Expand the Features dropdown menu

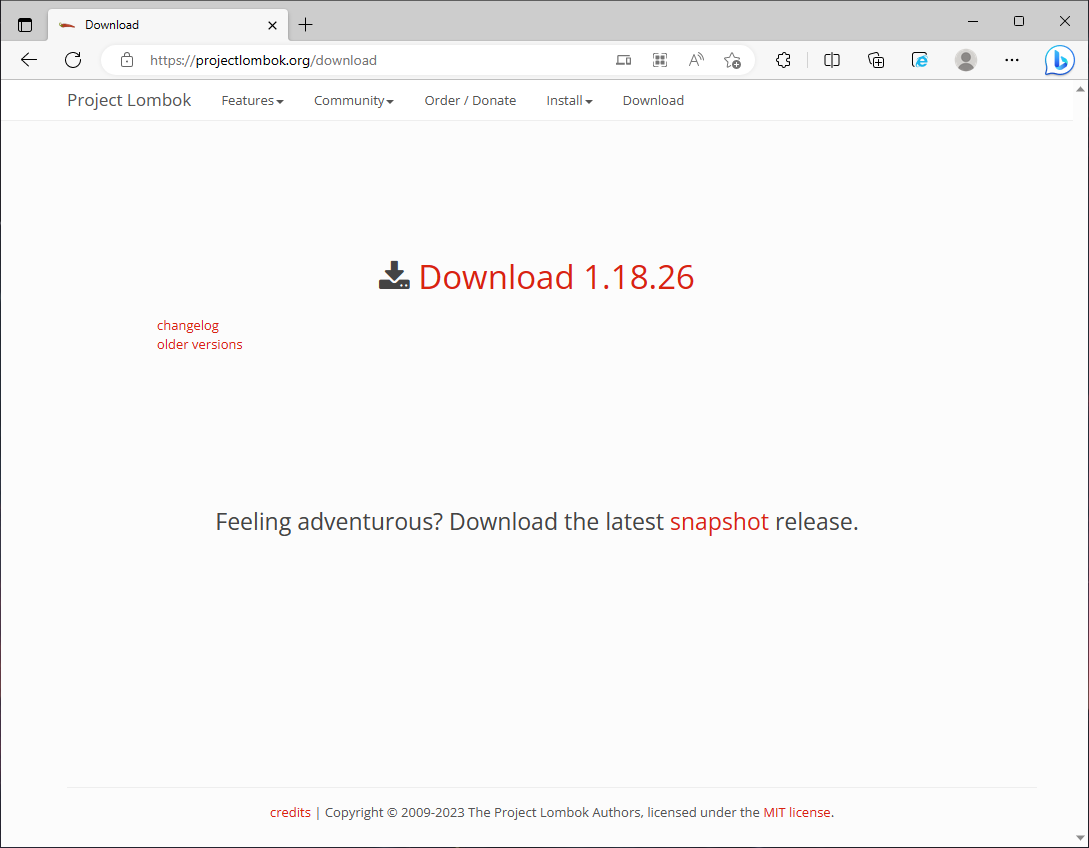[x=252, y=101]
